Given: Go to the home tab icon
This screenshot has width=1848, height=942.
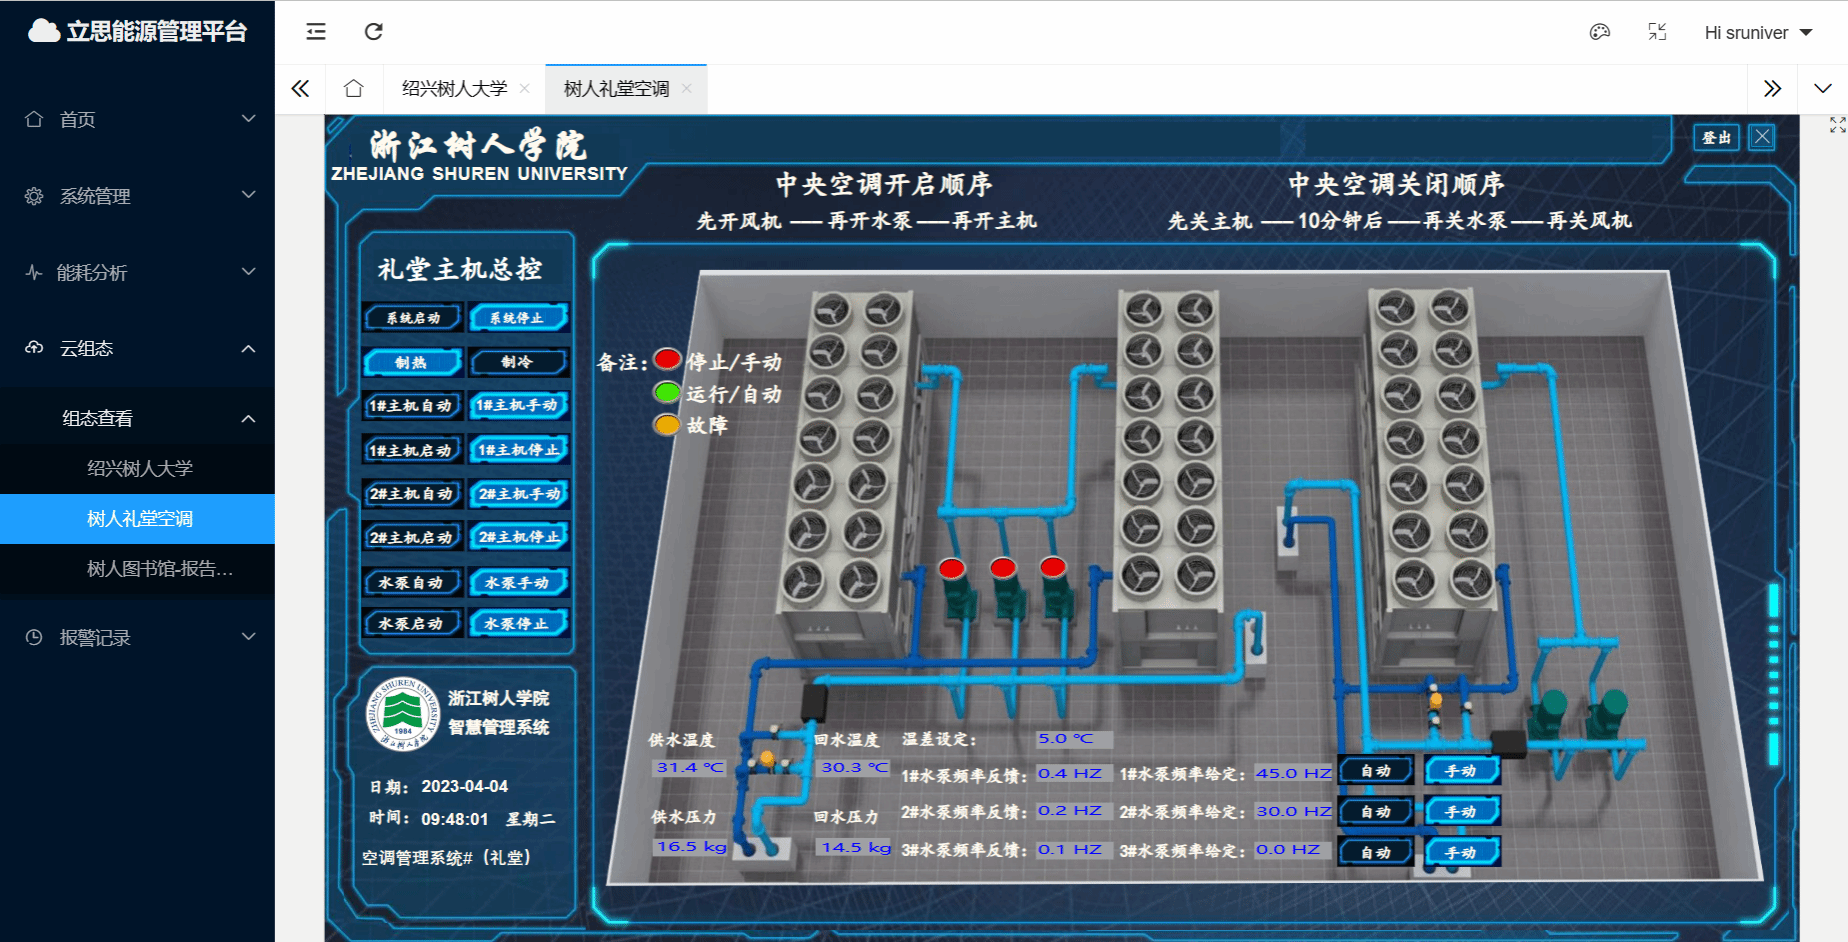Looking at the screenshot, I should click(x=353, y=89).
